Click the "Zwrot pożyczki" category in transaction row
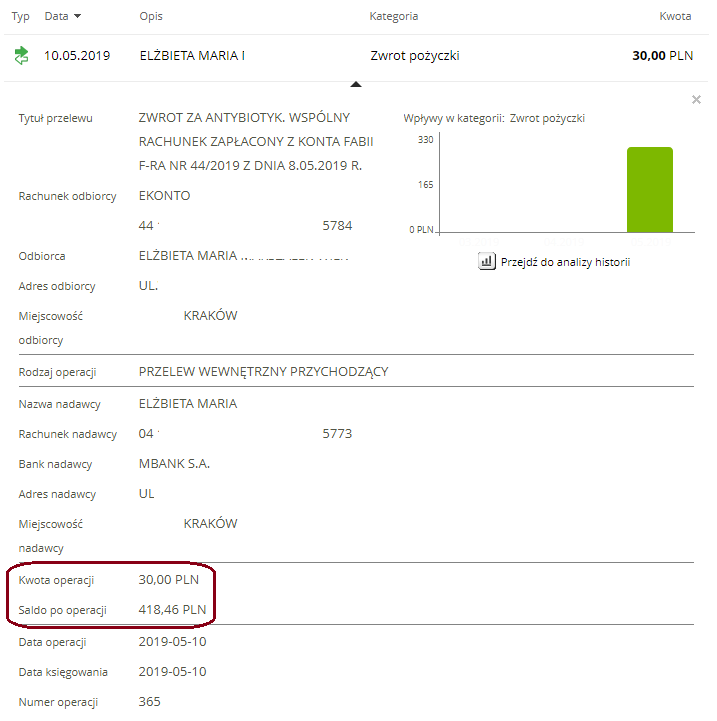The image size is (717, 721). coord(414,56)
